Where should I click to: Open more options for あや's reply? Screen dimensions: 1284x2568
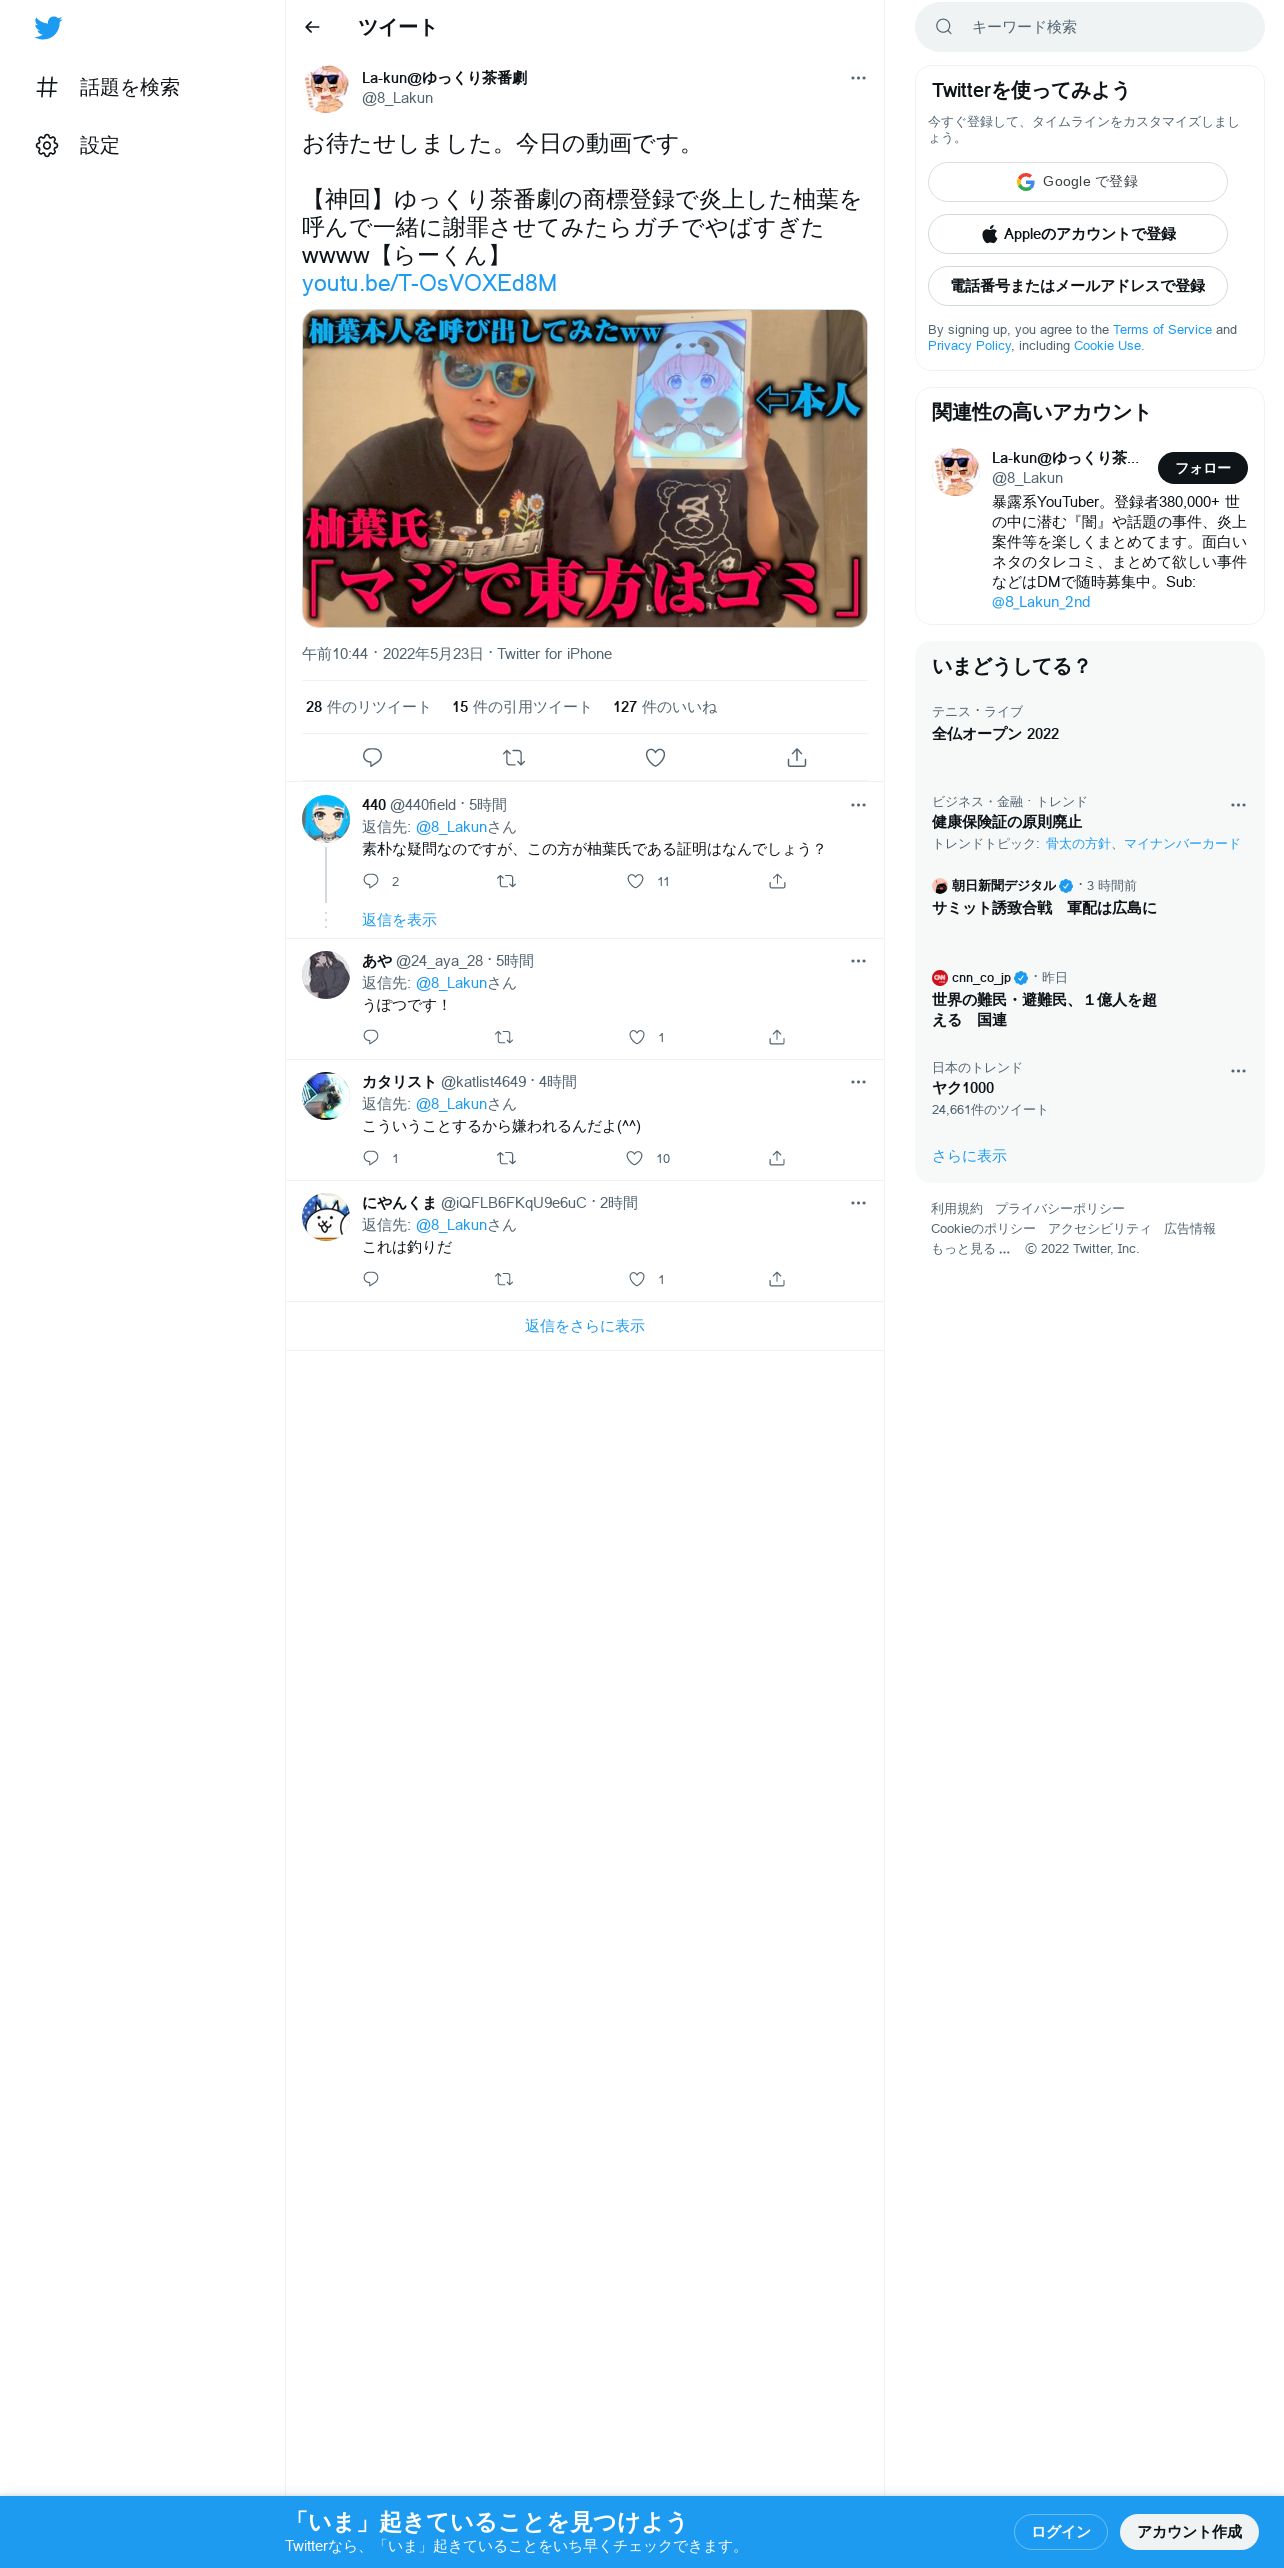pos(858,961)
